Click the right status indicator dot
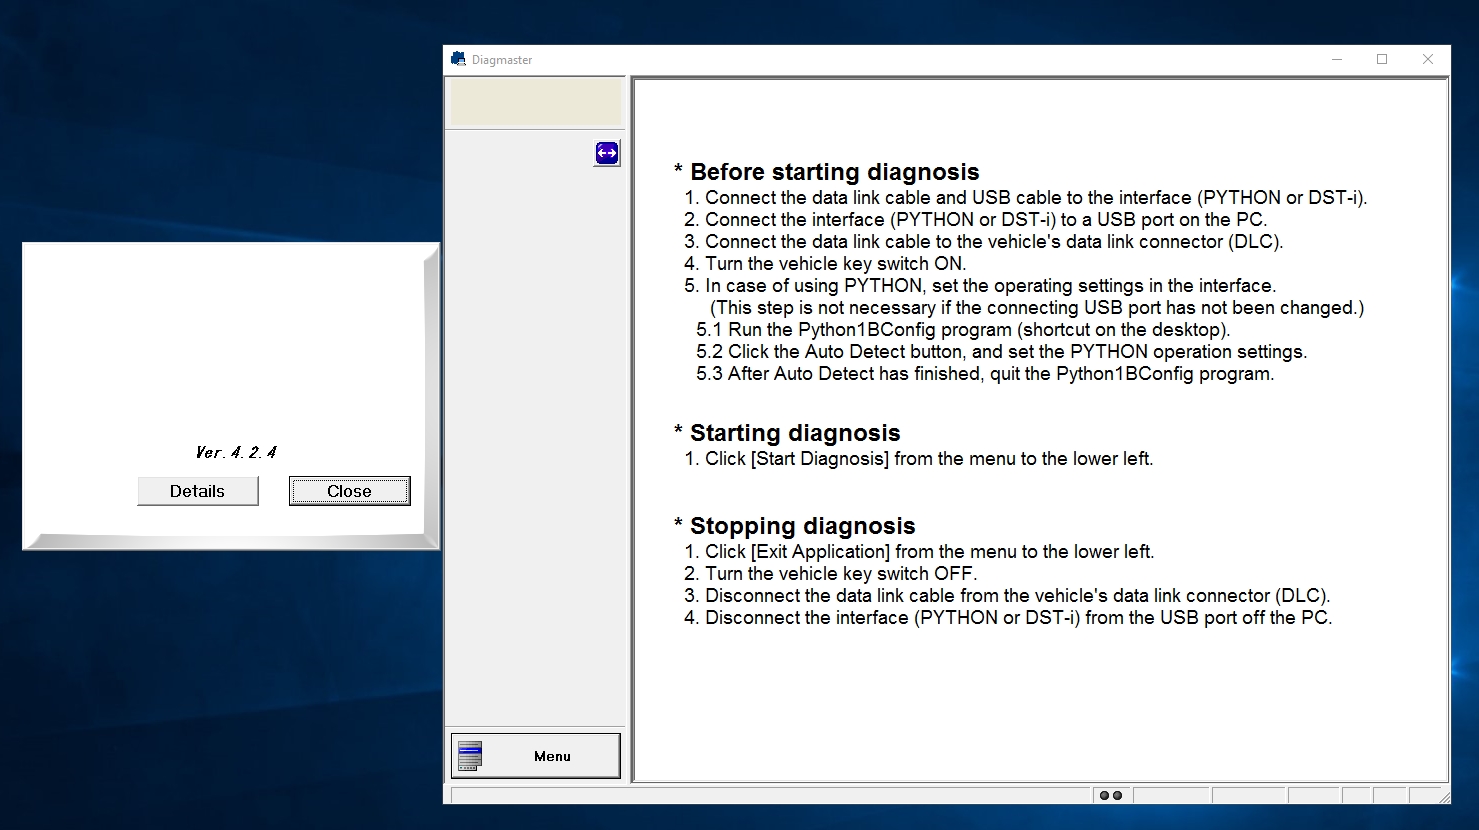Viewport: 1479px width, 830px height. click(x=1117, y=794)
